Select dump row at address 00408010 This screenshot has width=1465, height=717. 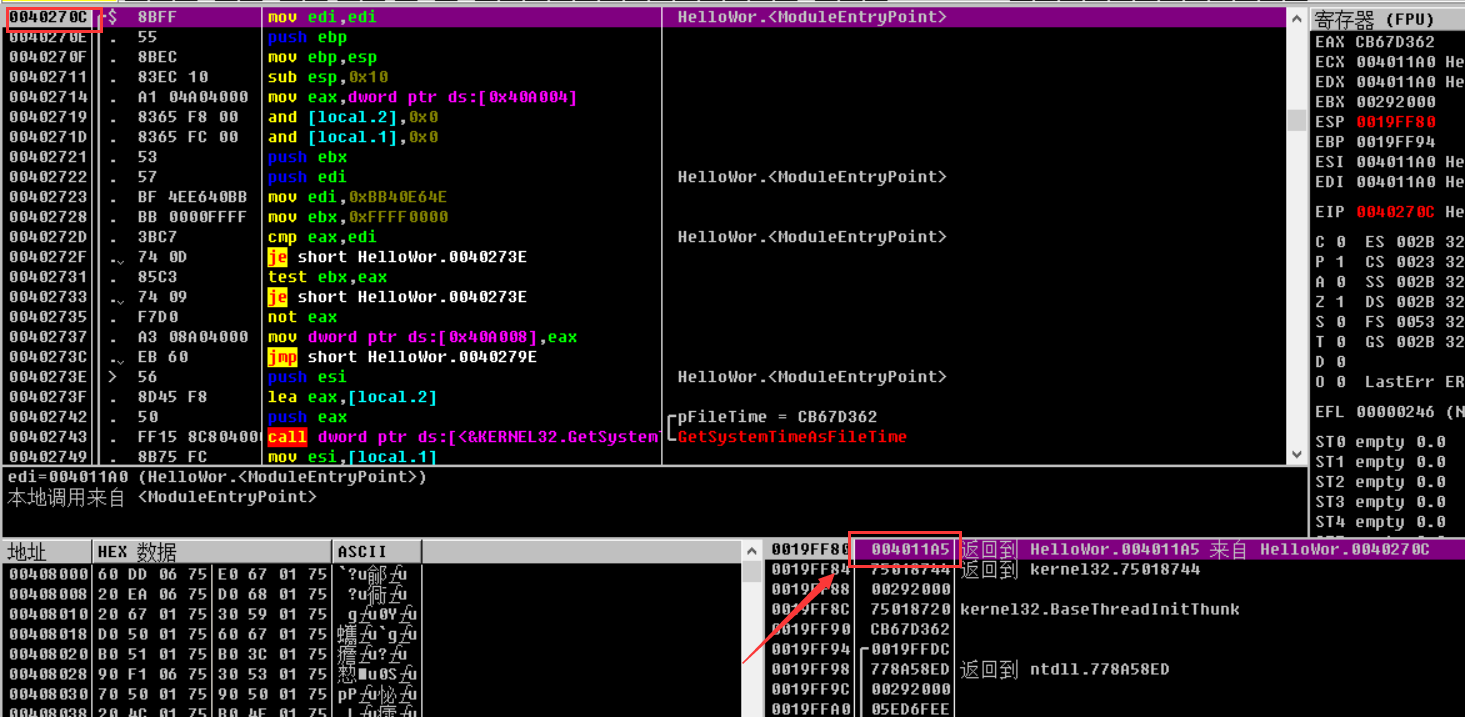pos(212,614)
